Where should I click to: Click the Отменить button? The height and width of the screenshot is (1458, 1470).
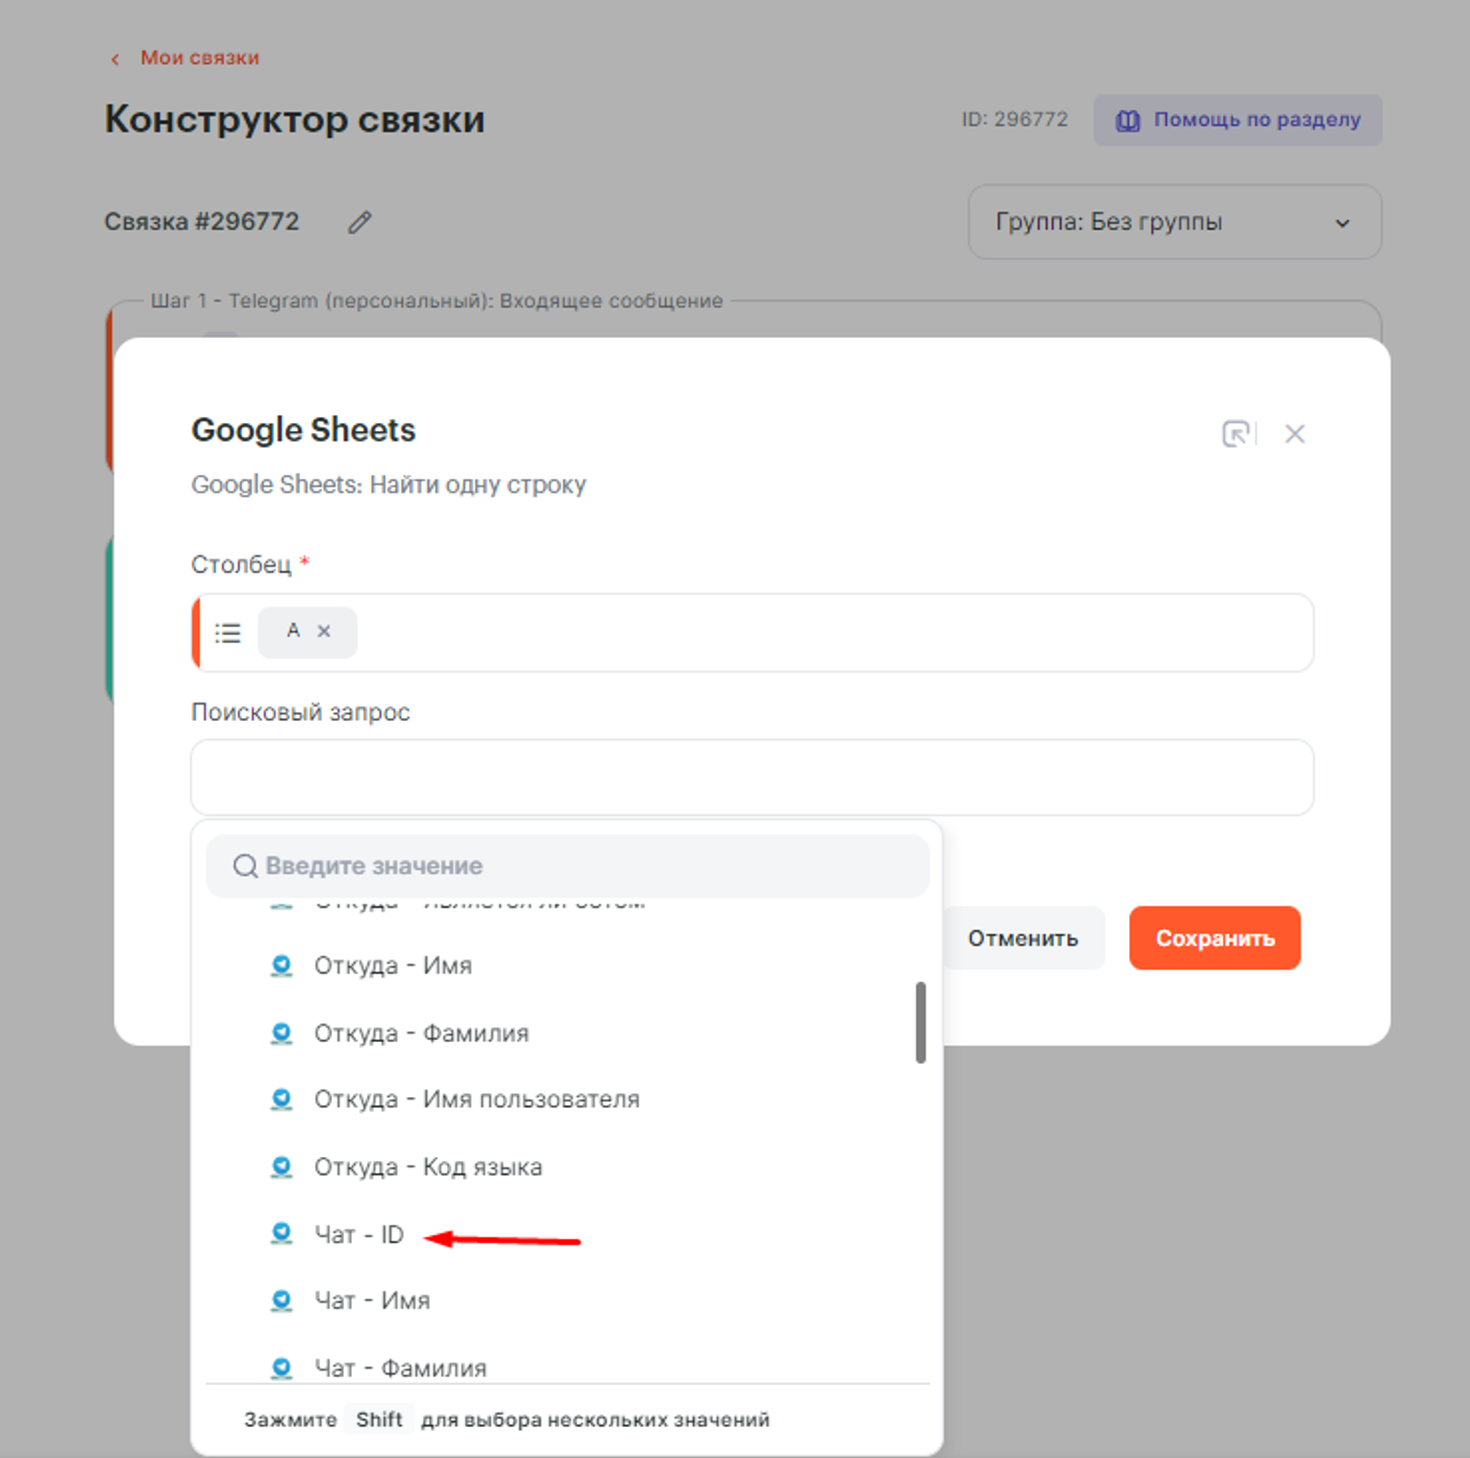pyautogui.click(x=1022, y=938)
